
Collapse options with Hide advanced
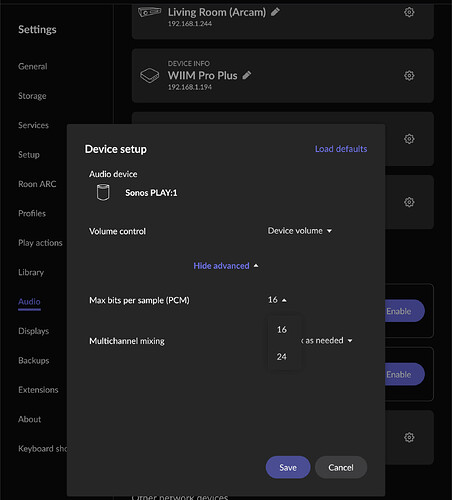pyautogui.click(x=226, y=266)
